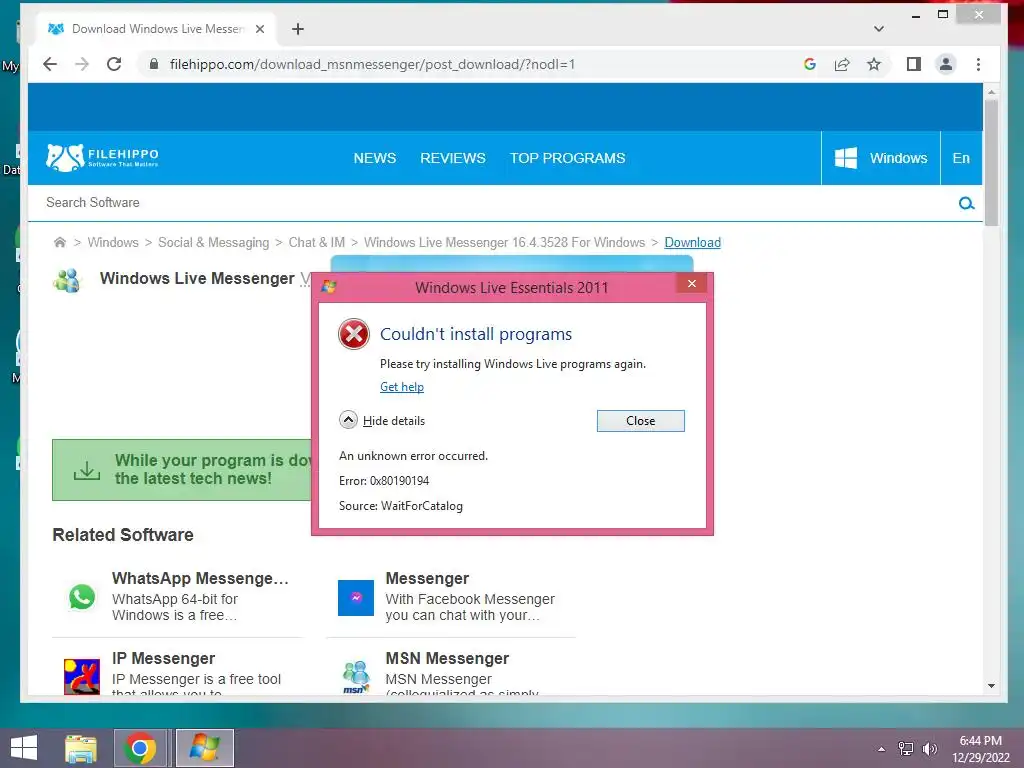The height and width of the screenshot is (768, 1024).
Task: Click the Related Software heading
Action: tap(123, 535)
